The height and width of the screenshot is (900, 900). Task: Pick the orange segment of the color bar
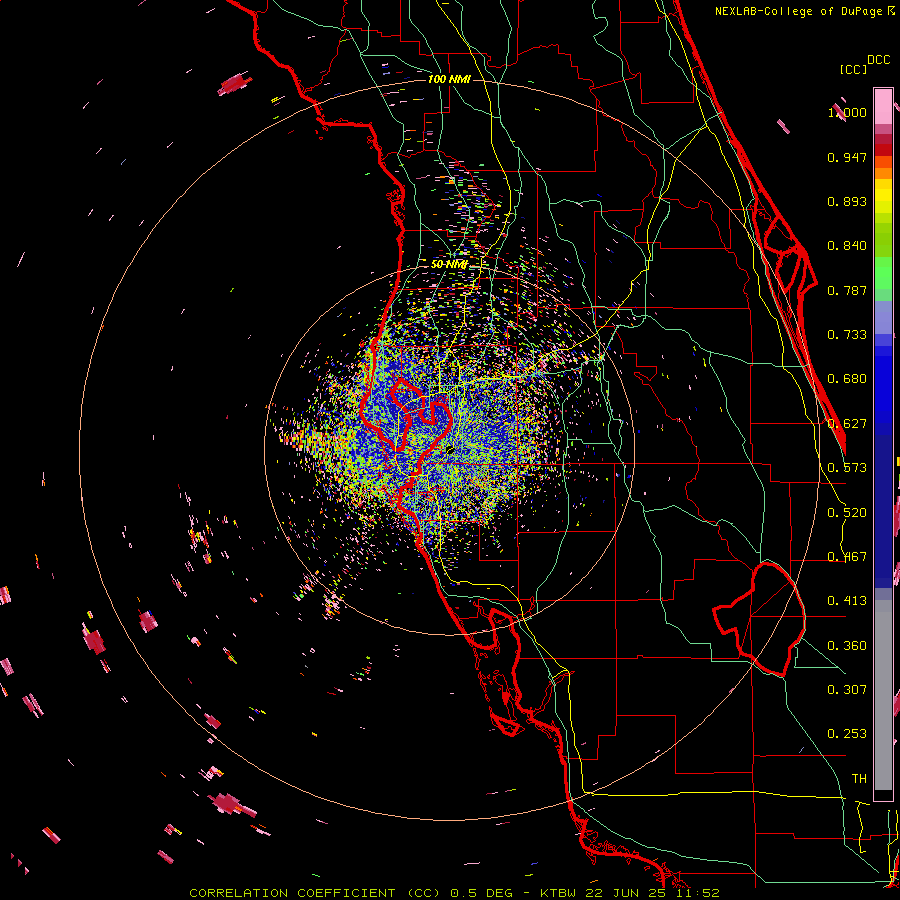(x=883, y=173)
